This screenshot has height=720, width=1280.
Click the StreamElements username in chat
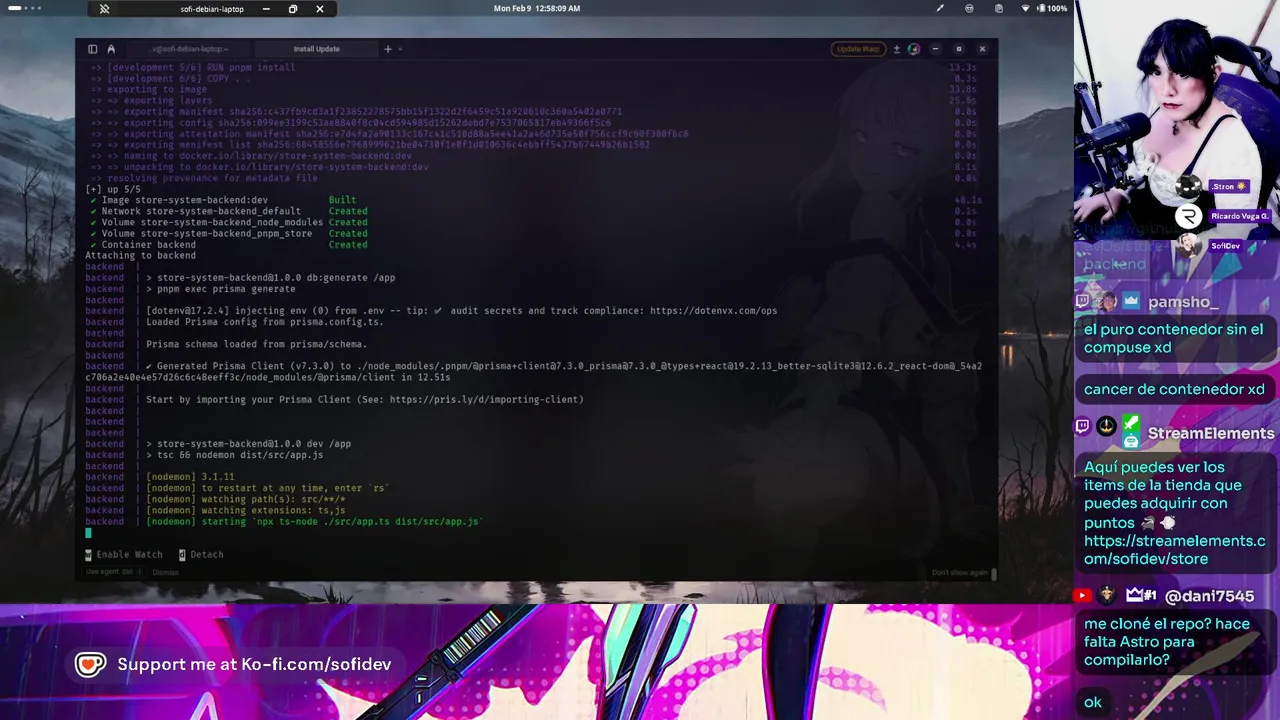[x=1211, y=433]
